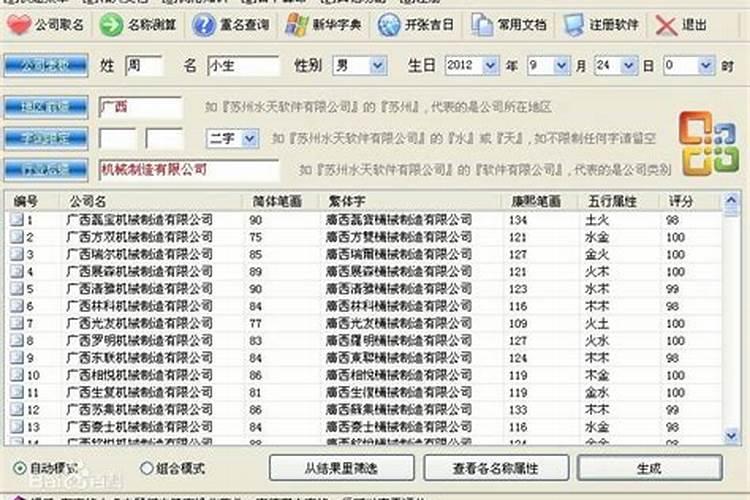Click the region input field containing 广西
Viewport: 750px width, 500px height.
click(140, 107)
